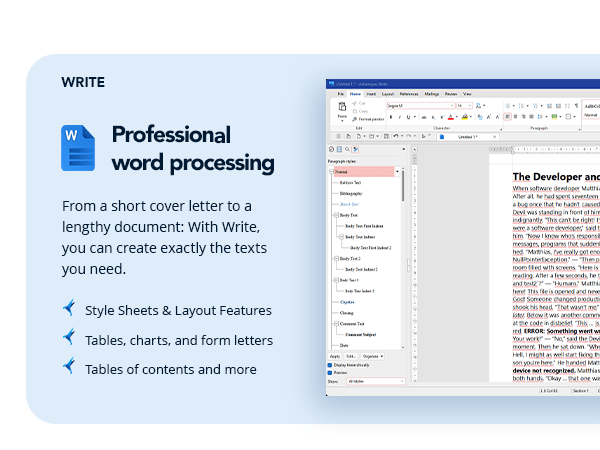Click the yellow text highlight icon
The width and height of the screenshot is (600, 450).
(x=465, y=117)
